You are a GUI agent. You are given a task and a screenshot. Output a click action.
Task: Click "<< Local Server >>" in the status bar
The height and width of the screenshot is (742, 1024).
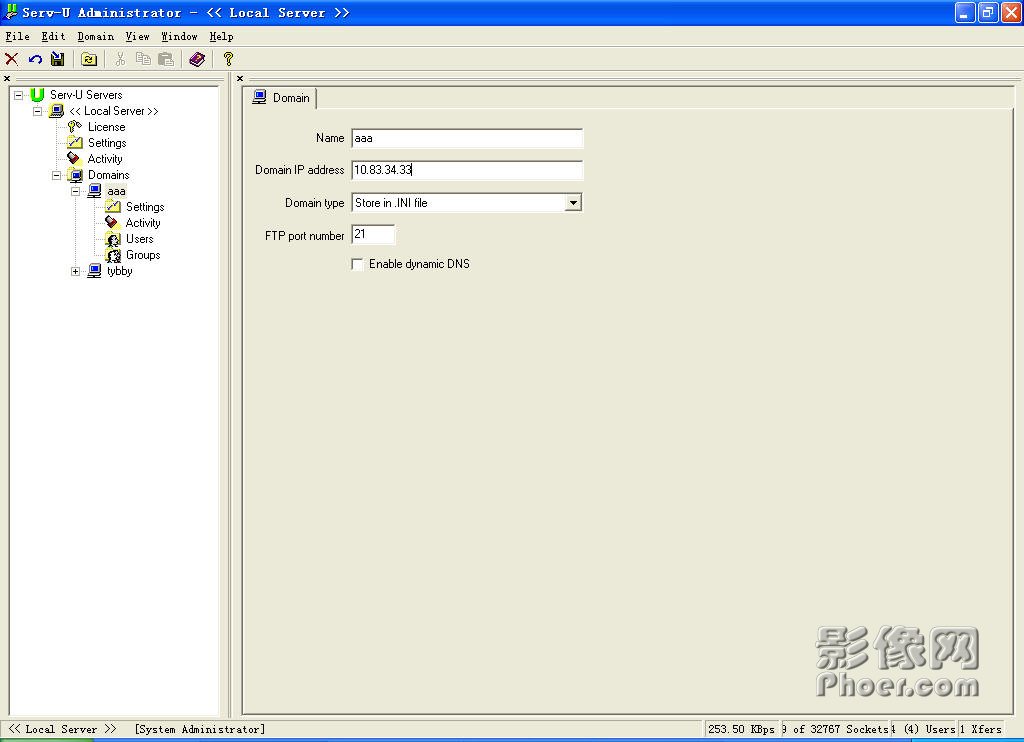[x=62, y=729]
